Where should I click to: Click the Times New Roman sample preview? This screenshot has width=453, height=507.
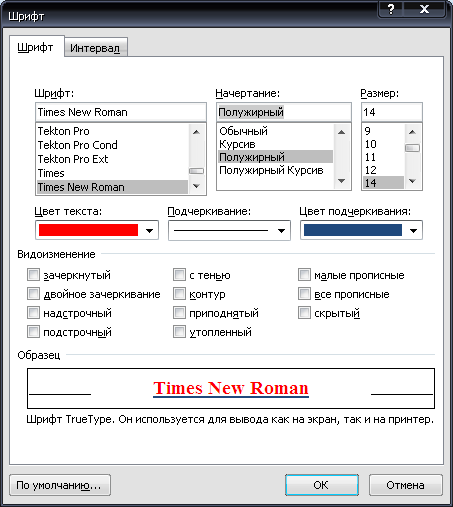[x=231, y=388]
